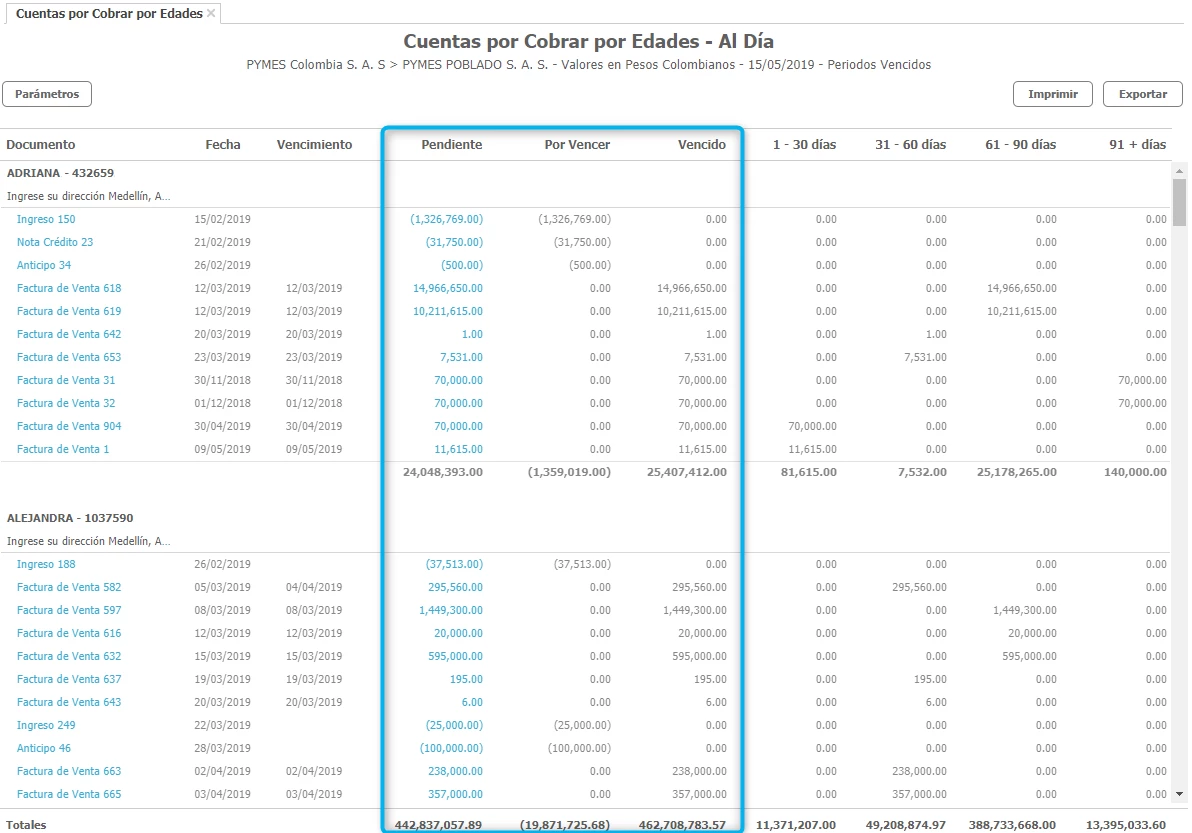The height and width of the screenshot is (833, 1192).
Task: Click the scrollbar down arrow
Action: click(x=1179, y=794)
